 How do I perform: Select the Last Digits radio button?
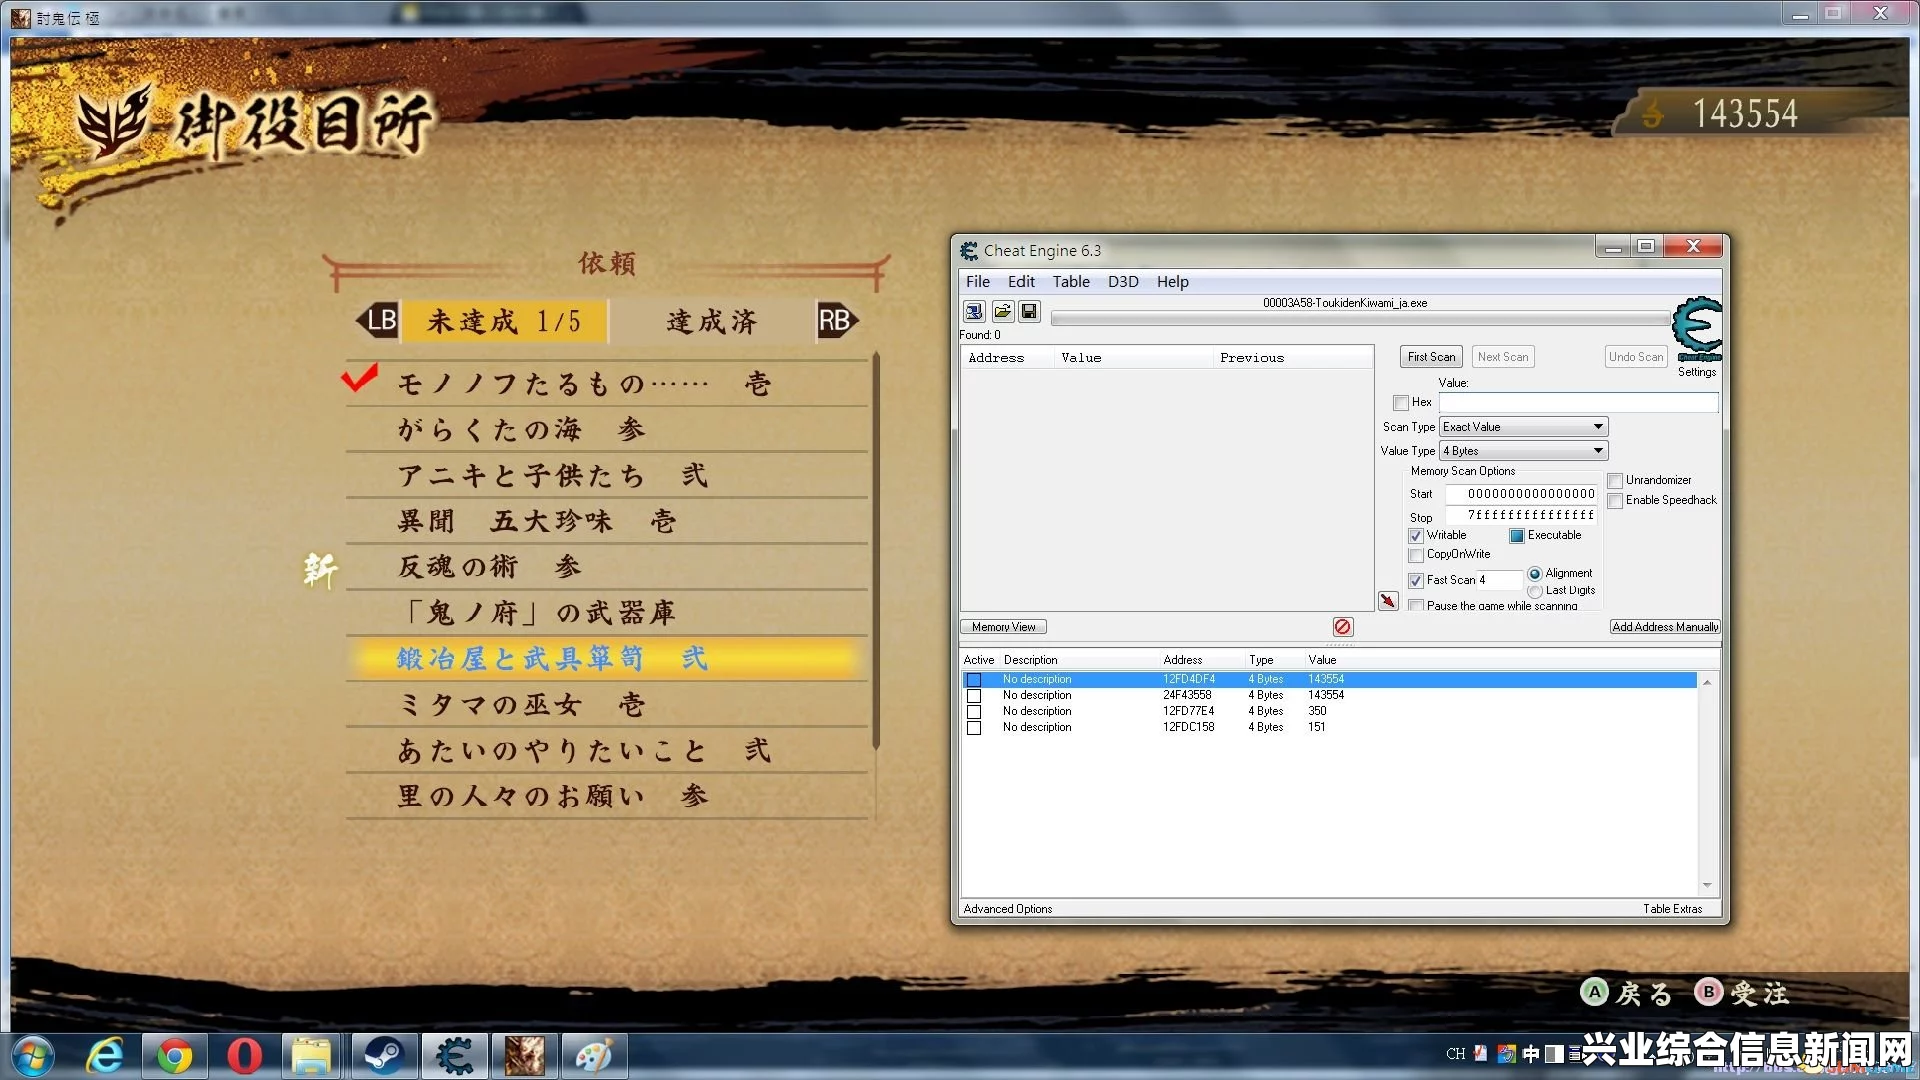point(1535,591)
